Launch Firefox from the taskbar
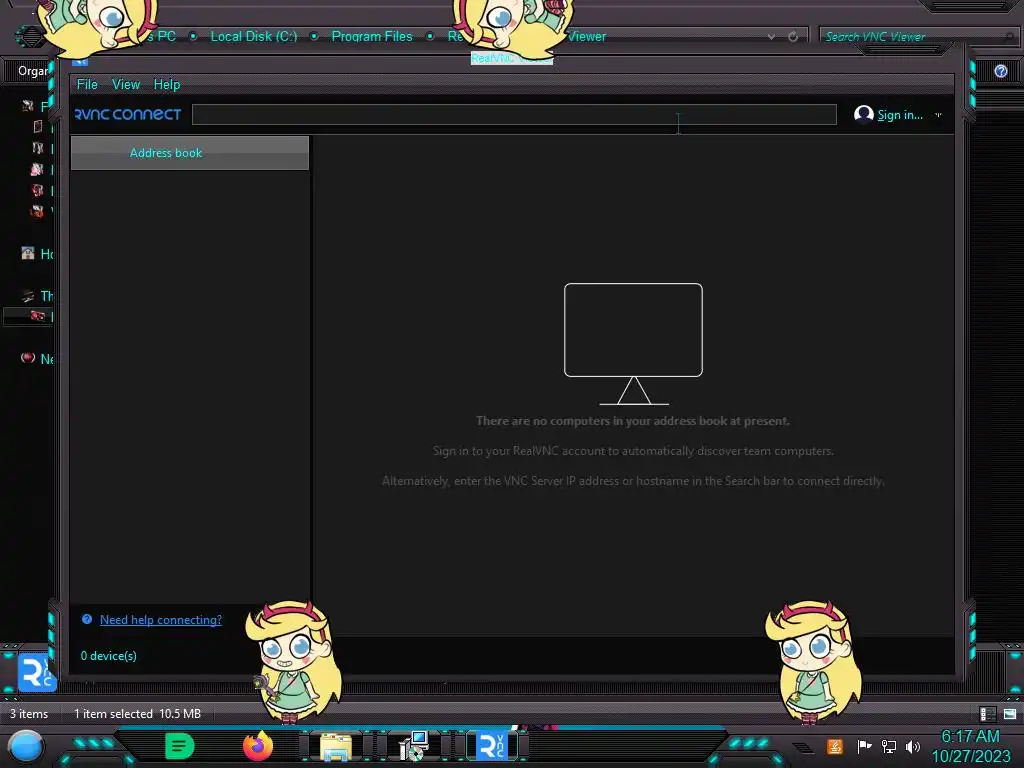This screenshot has width=1024, height=768. point(258,746)
